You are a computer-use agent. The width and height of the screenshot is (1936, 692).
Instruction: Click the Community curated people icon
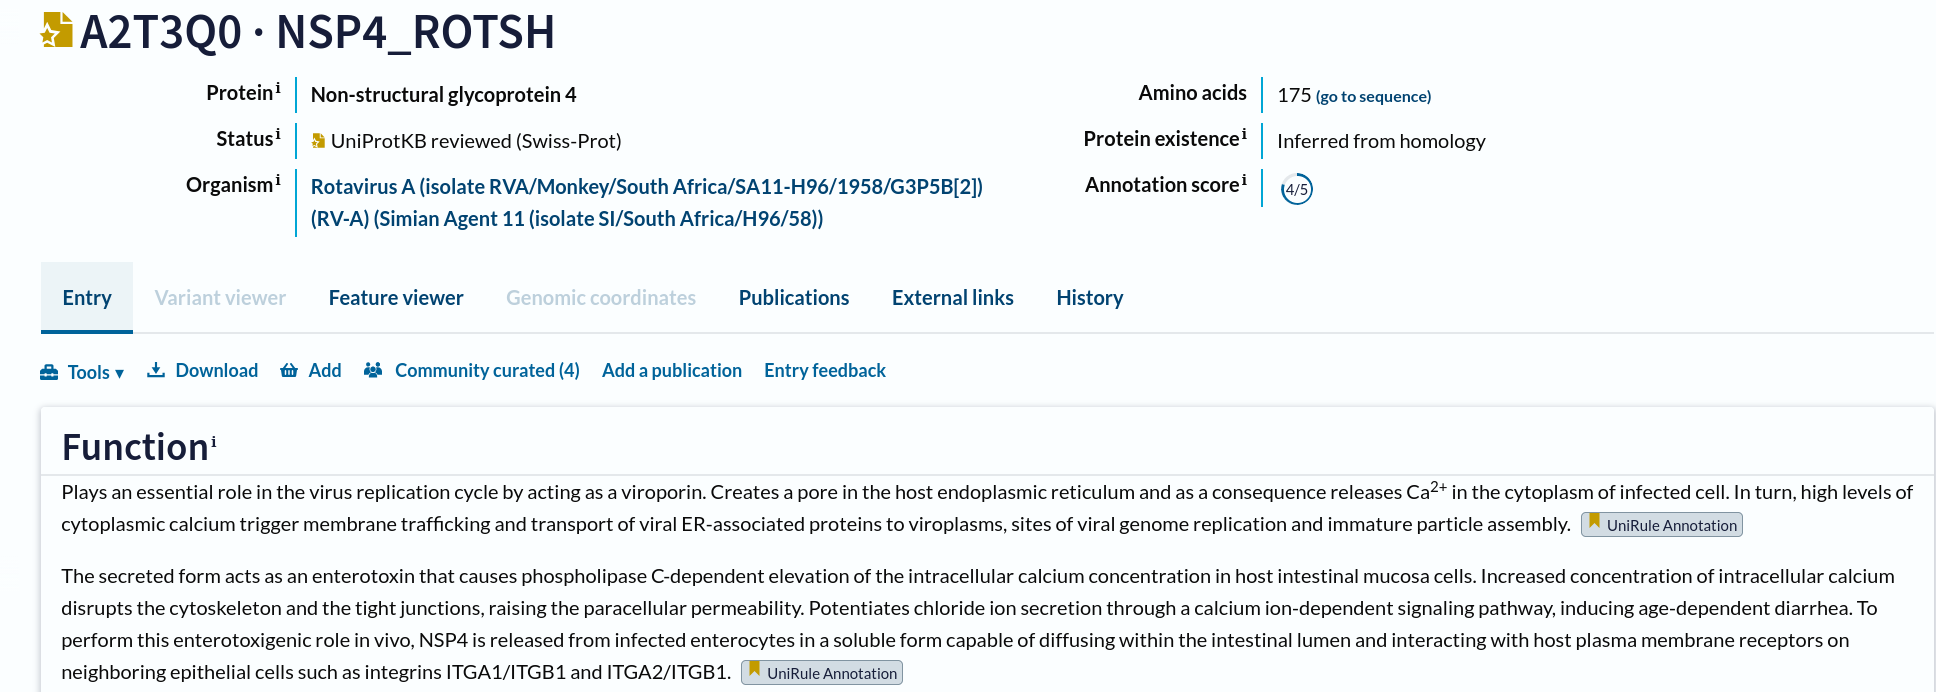pos(373,370)
